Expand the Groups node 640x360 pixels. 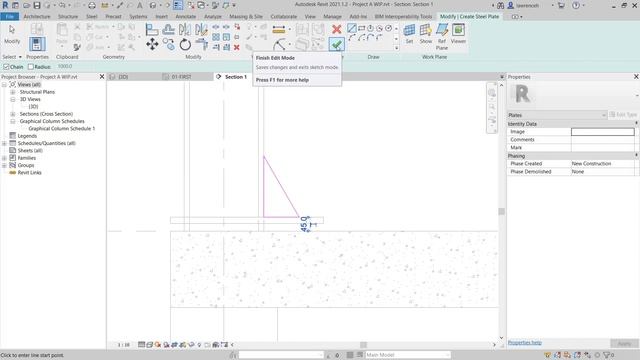pos(4,165)
